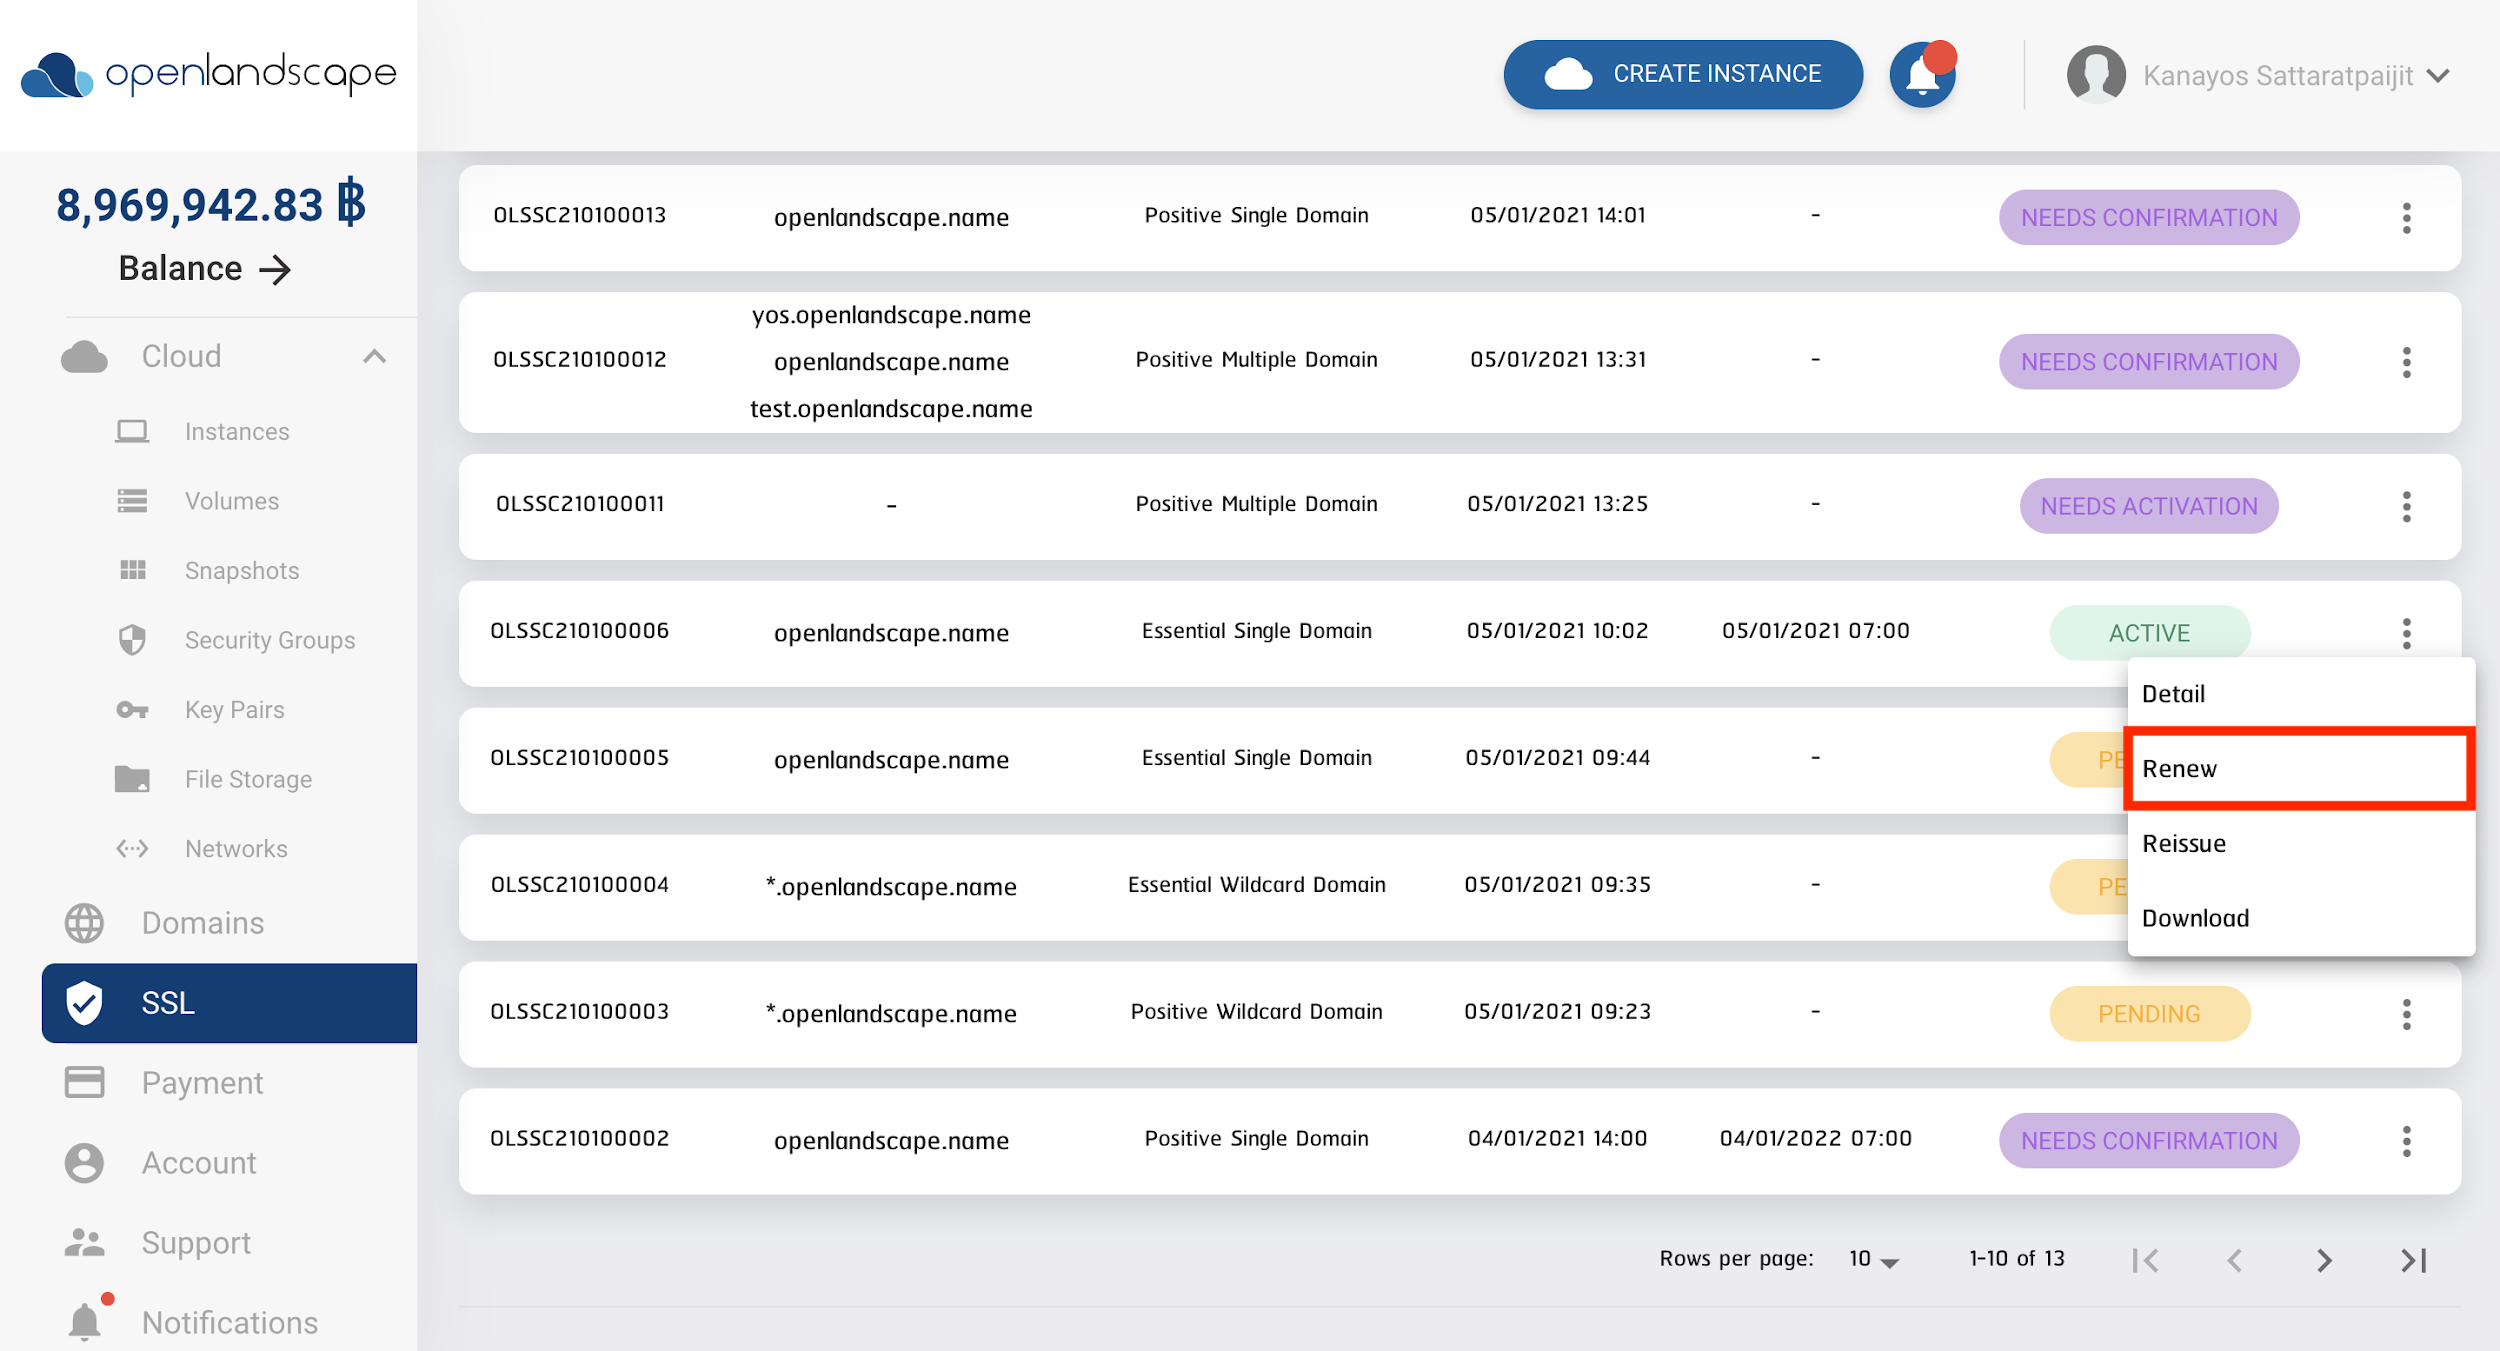This screenshot has width=2500, height=1351.
Task: Open the Networks page
Action: (235, 848)
